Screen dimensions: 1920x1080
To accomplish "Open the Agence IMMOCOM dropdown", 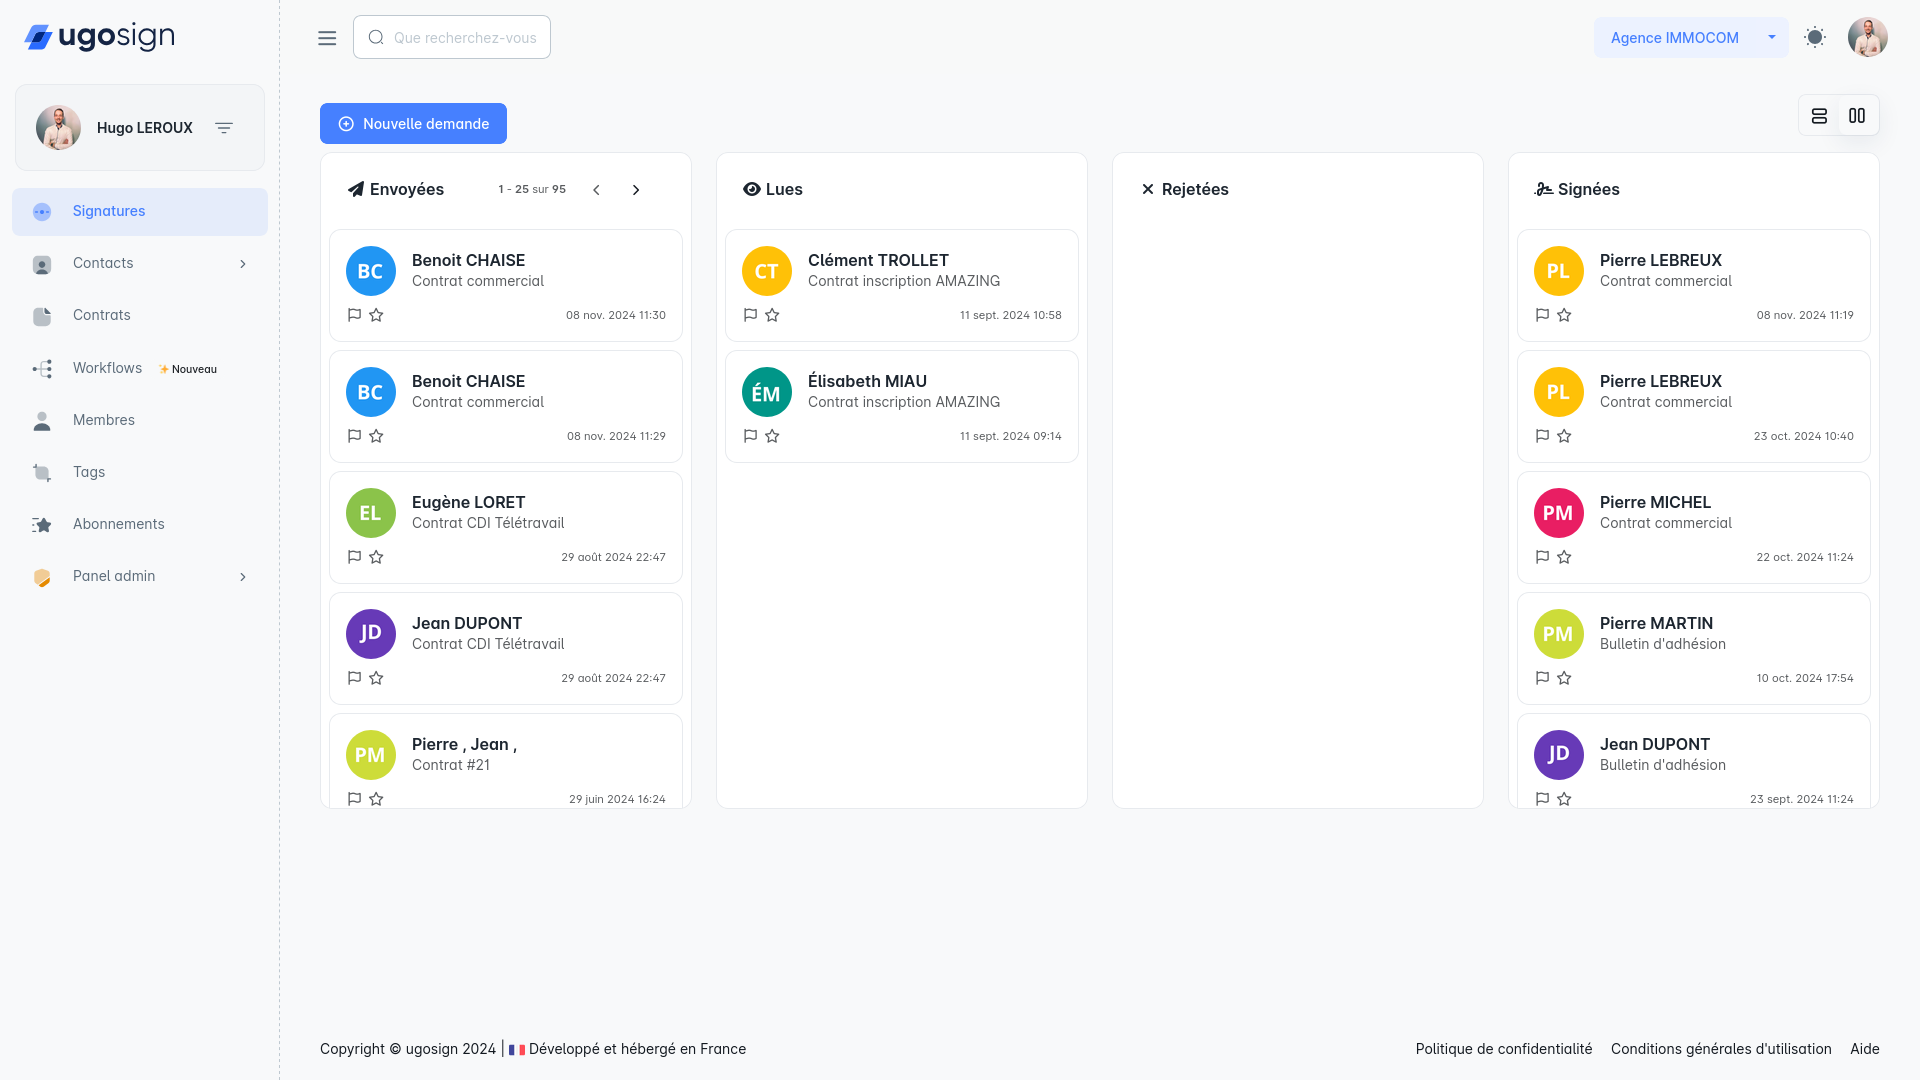I will (1771, 38).
